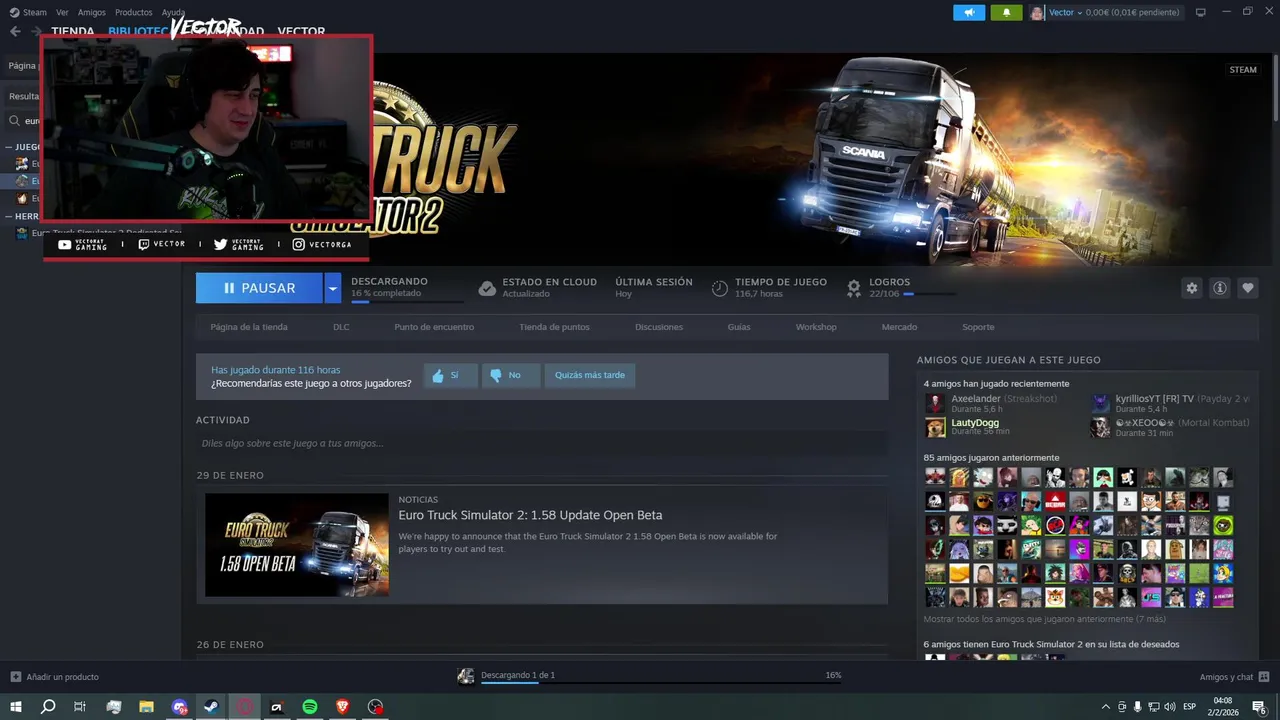The image size is (1280, 720).
Task: Open volume control in system tray
Action: [x=1170, y=707]
